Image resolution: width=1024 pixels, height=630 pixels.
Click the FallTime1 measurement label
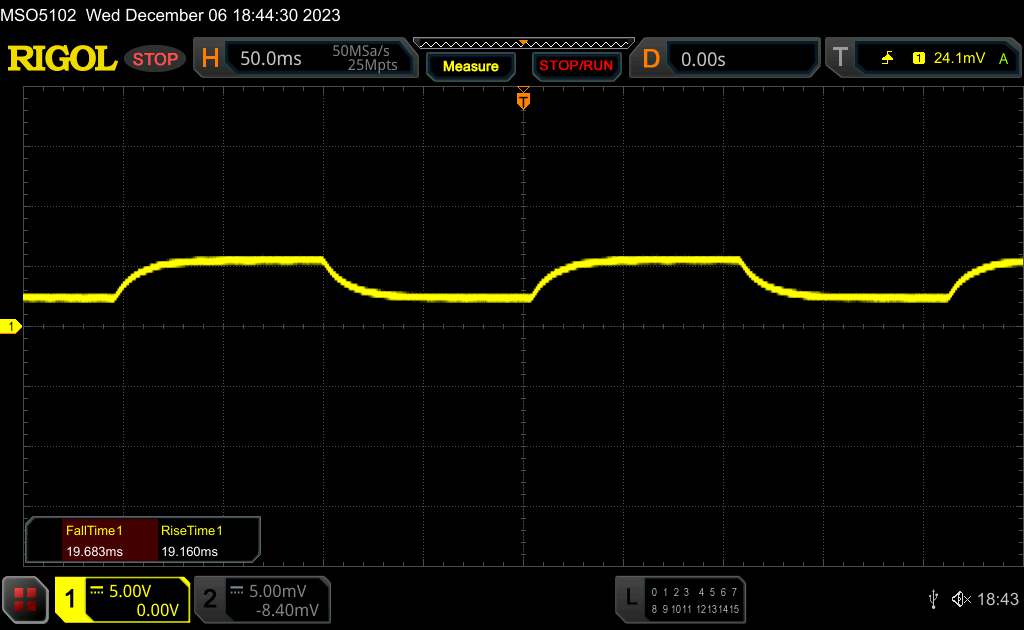[94, 531]
